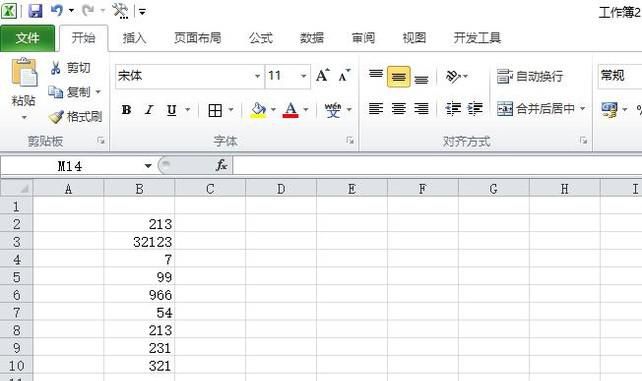Click the insert function fx icon
Image resolution: width=642 pixels, height=381 pixels.
(x=222, y=165)
